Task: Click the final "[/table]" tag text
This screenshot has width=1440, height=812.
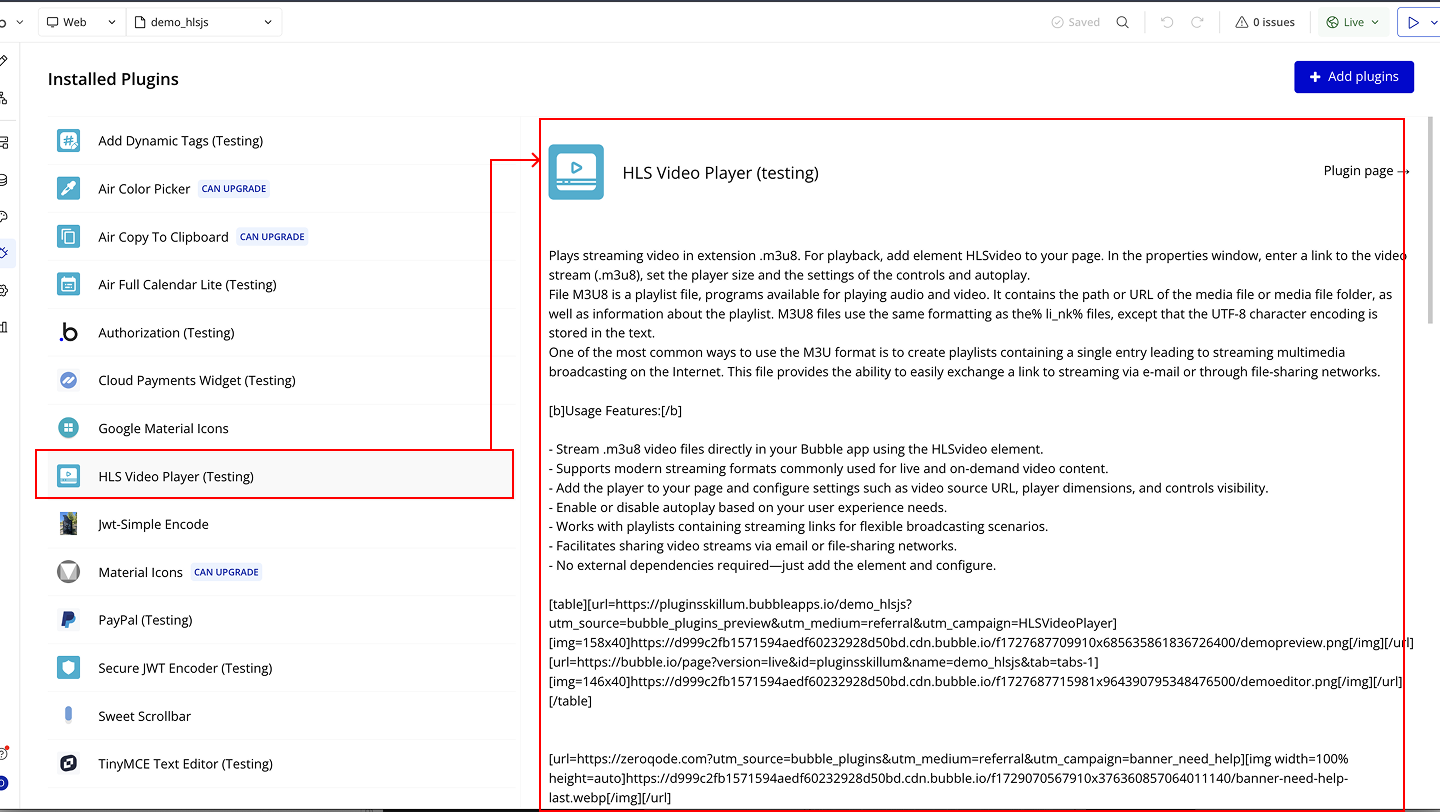Action: pos(570,700)
